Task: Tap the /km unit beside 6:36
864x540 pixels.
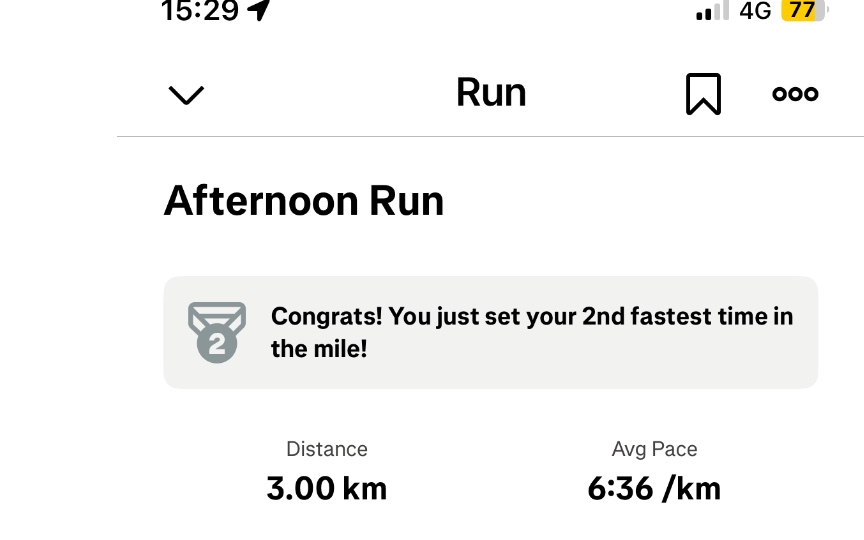Action: pos(691,489)
